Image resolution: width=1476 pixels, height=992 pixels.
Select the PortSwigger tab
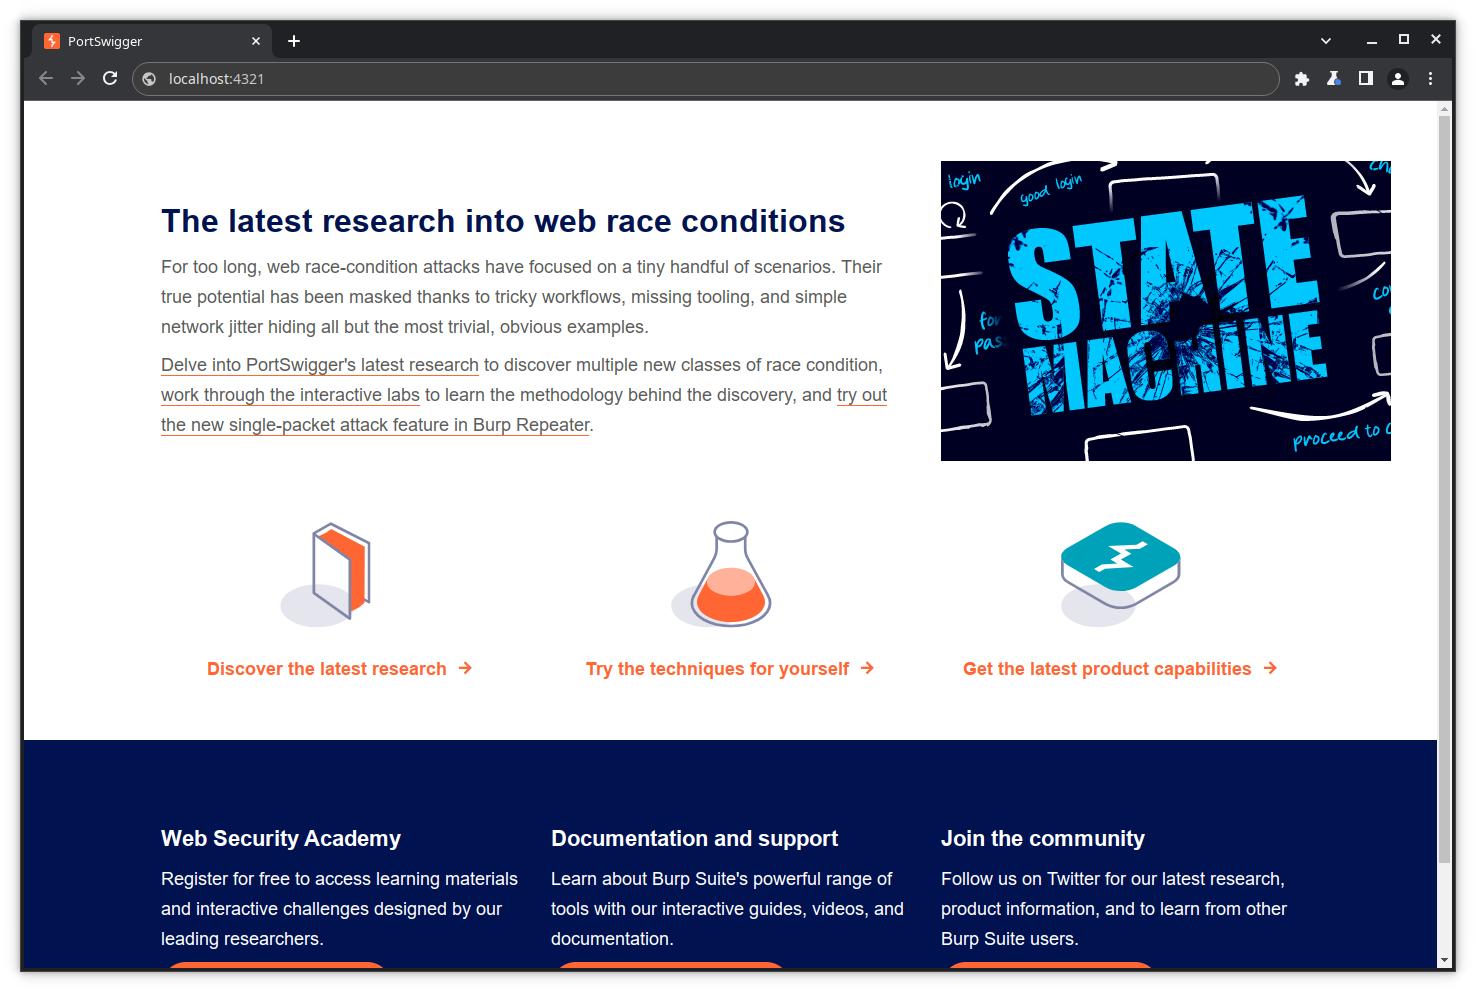pos(140,41)
